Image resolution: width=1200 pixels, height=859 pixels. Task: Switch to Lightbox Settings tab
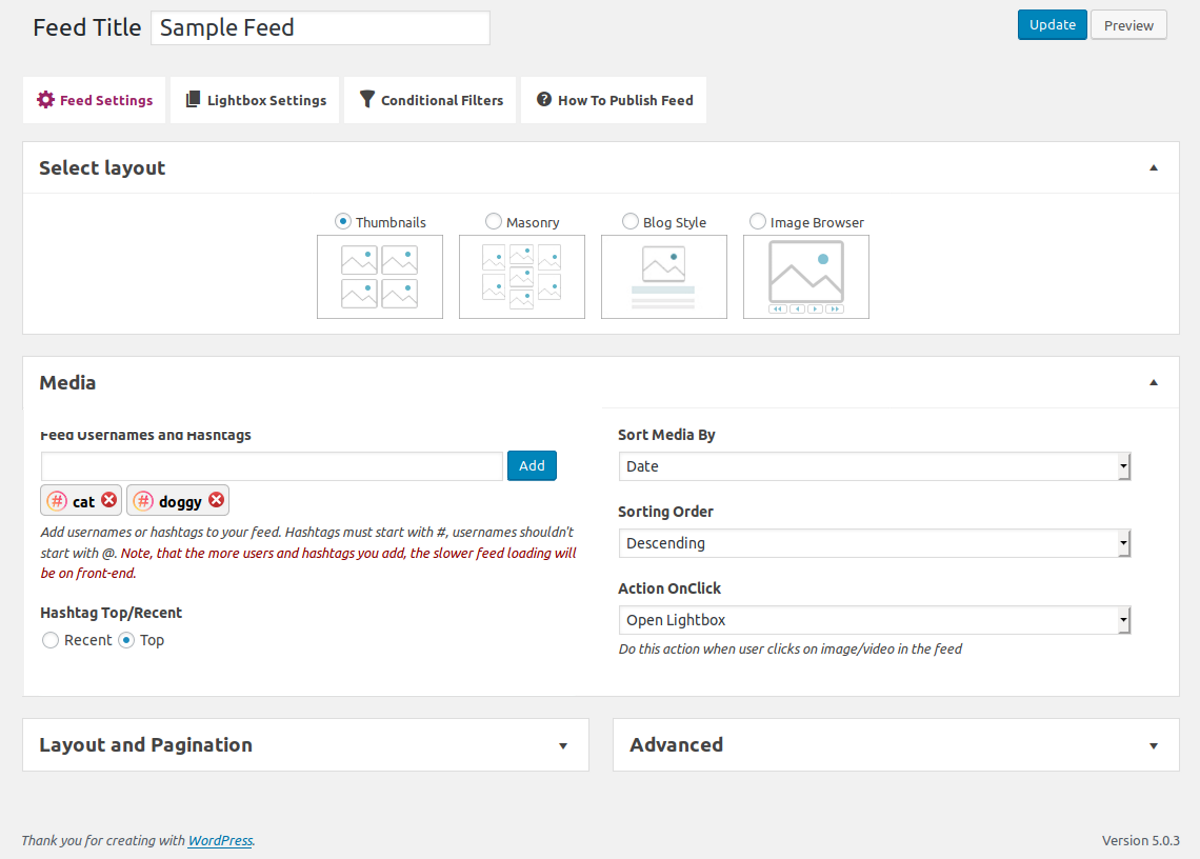255,100
